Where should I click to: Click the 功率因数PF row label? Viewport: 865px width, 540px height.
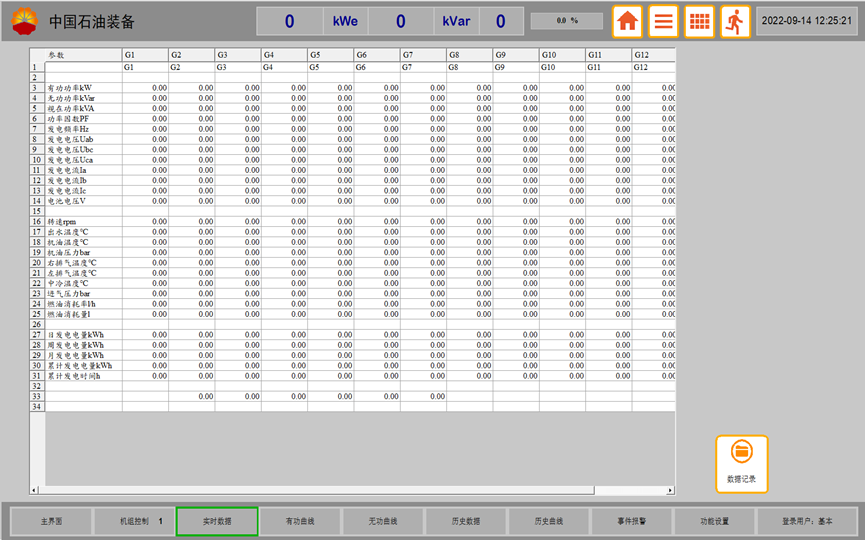pos(68,119)
